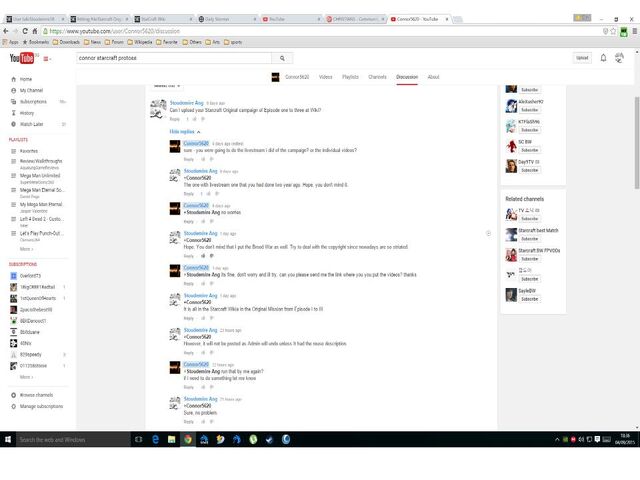Open the Windows Start button
This screenshot has height=480, width=640.
(x=8, y=439)
